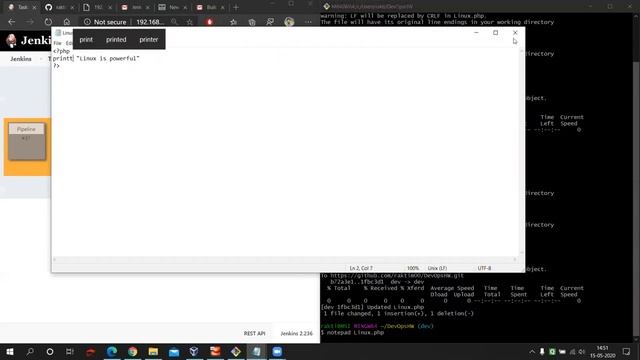Open the REST API link
This screenshot has height=360, width=640.
[254, 333]
